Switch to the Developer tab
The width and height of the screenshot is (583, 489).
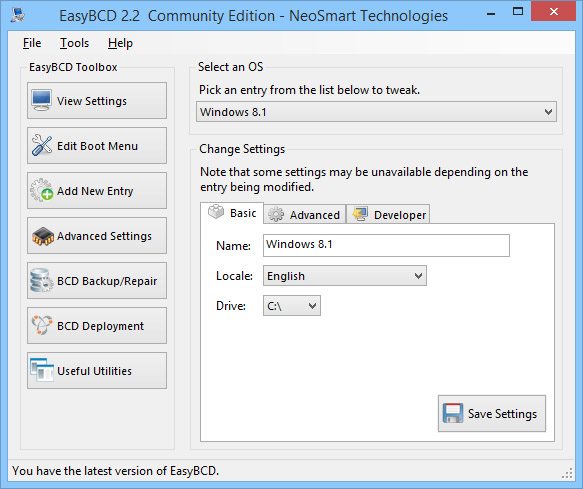tap(388, 215)
